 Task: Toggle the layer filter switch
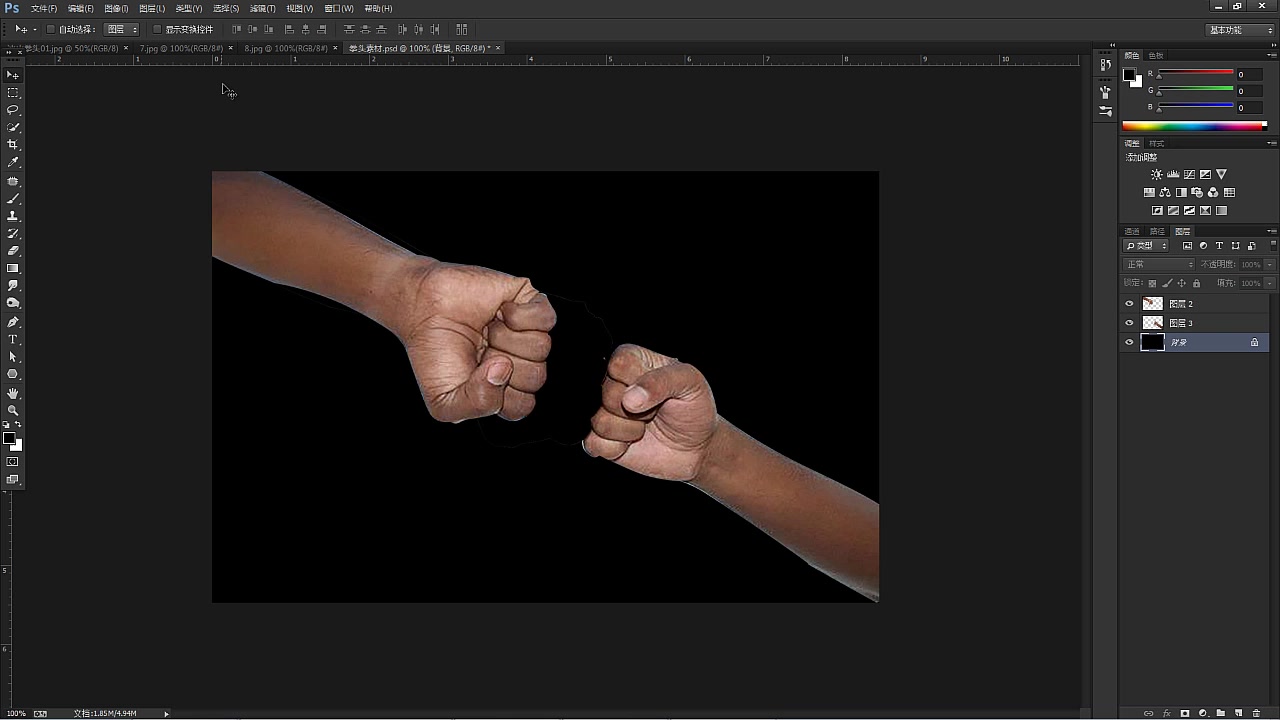[x=1273, y=245]
